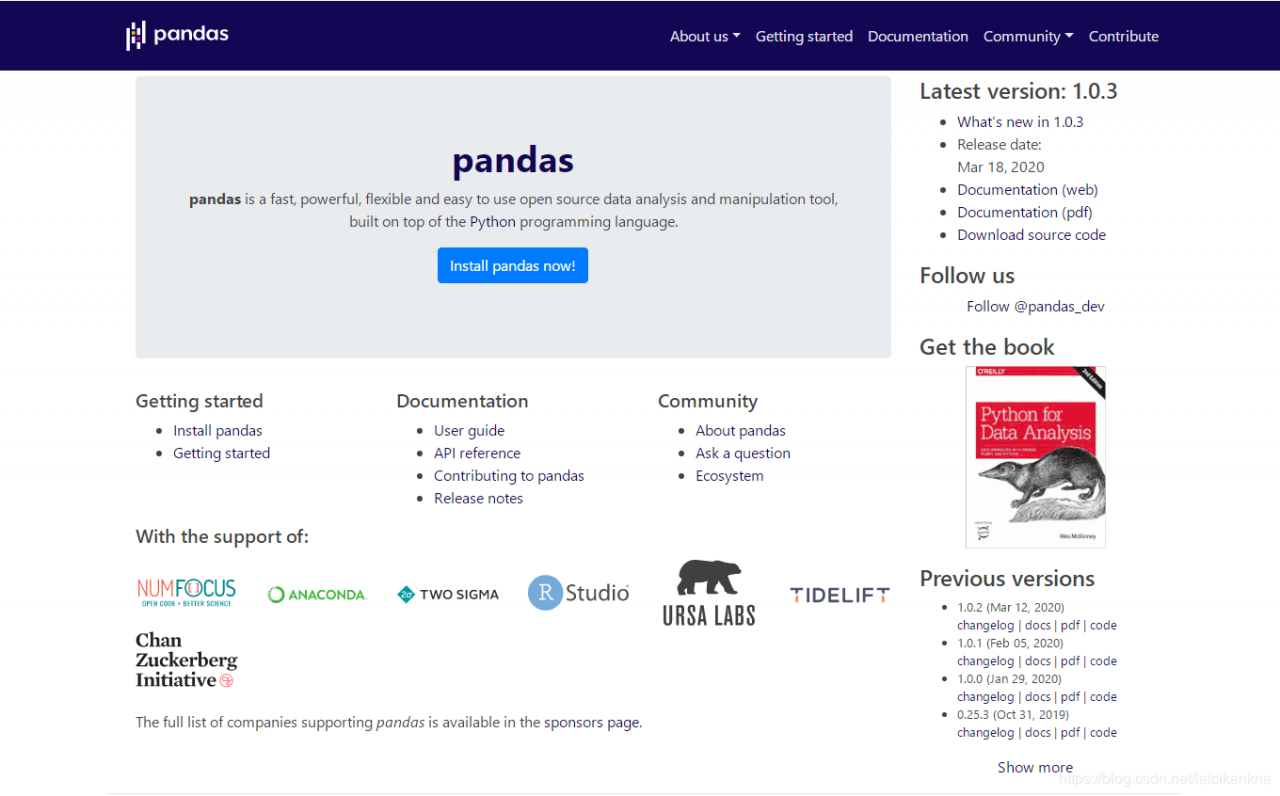The image size is (1280, 796).
Task: Open code for version 1.0.2
Action: [1104, 625]
